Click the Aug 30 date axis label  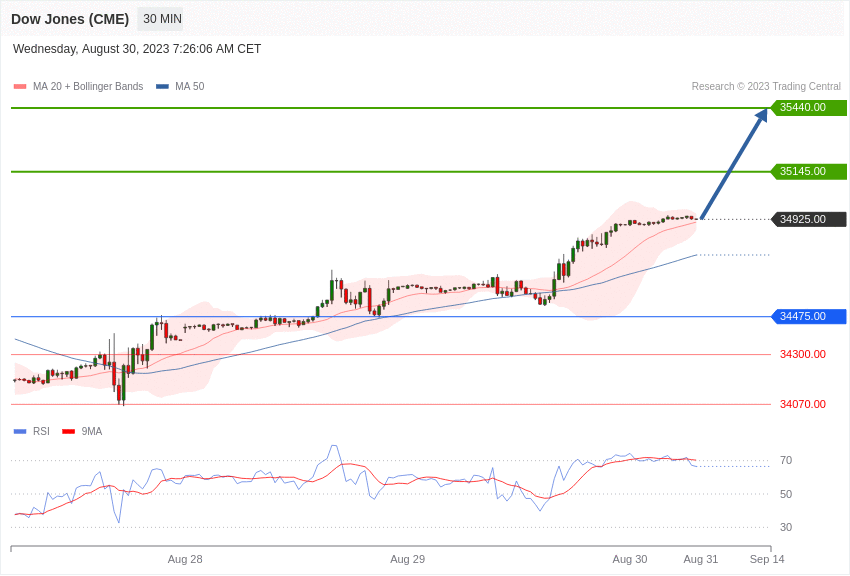[x=630, y=560]
